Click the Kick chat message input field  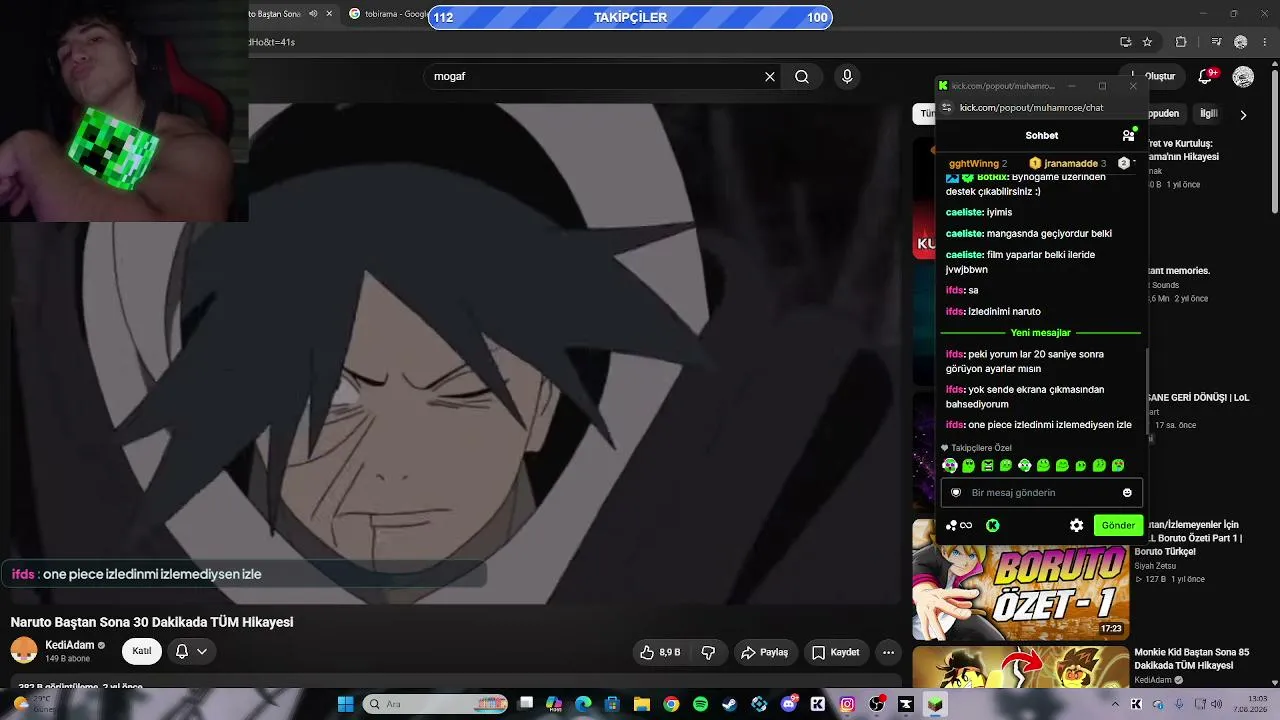pos(1041,492)
